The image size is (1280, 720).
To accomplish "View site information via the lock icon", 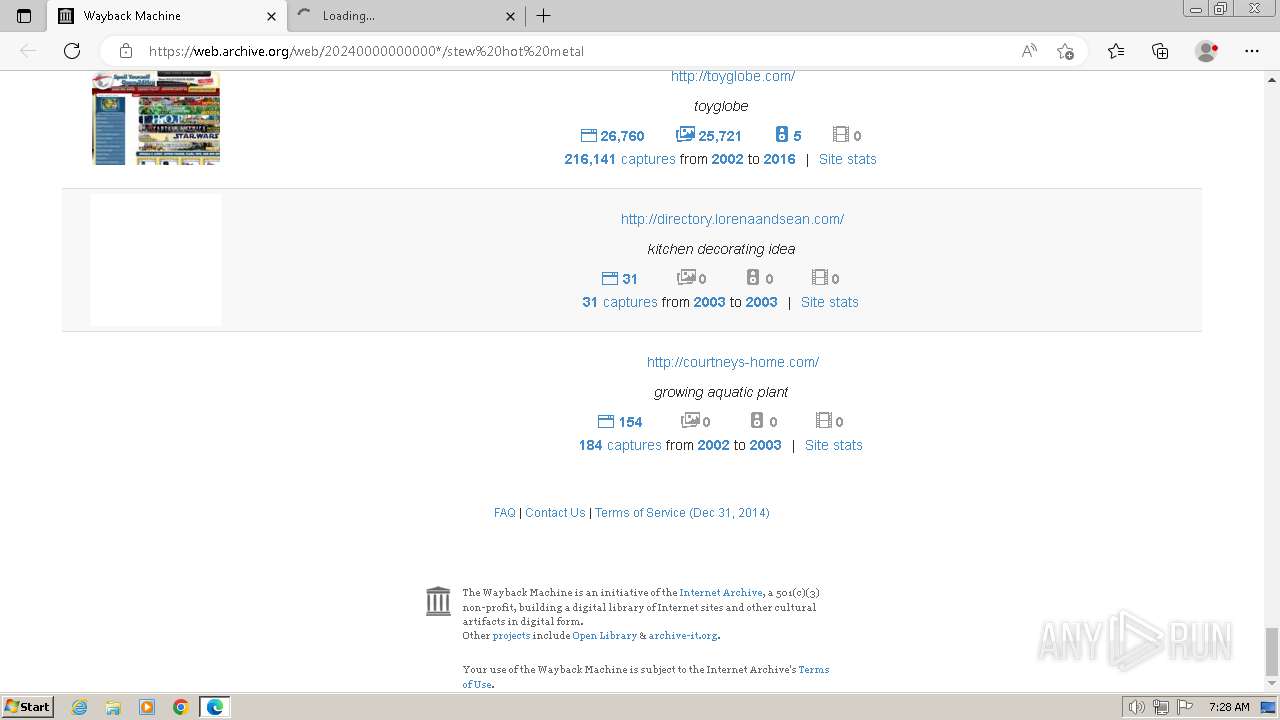I will tap(126, 51).
